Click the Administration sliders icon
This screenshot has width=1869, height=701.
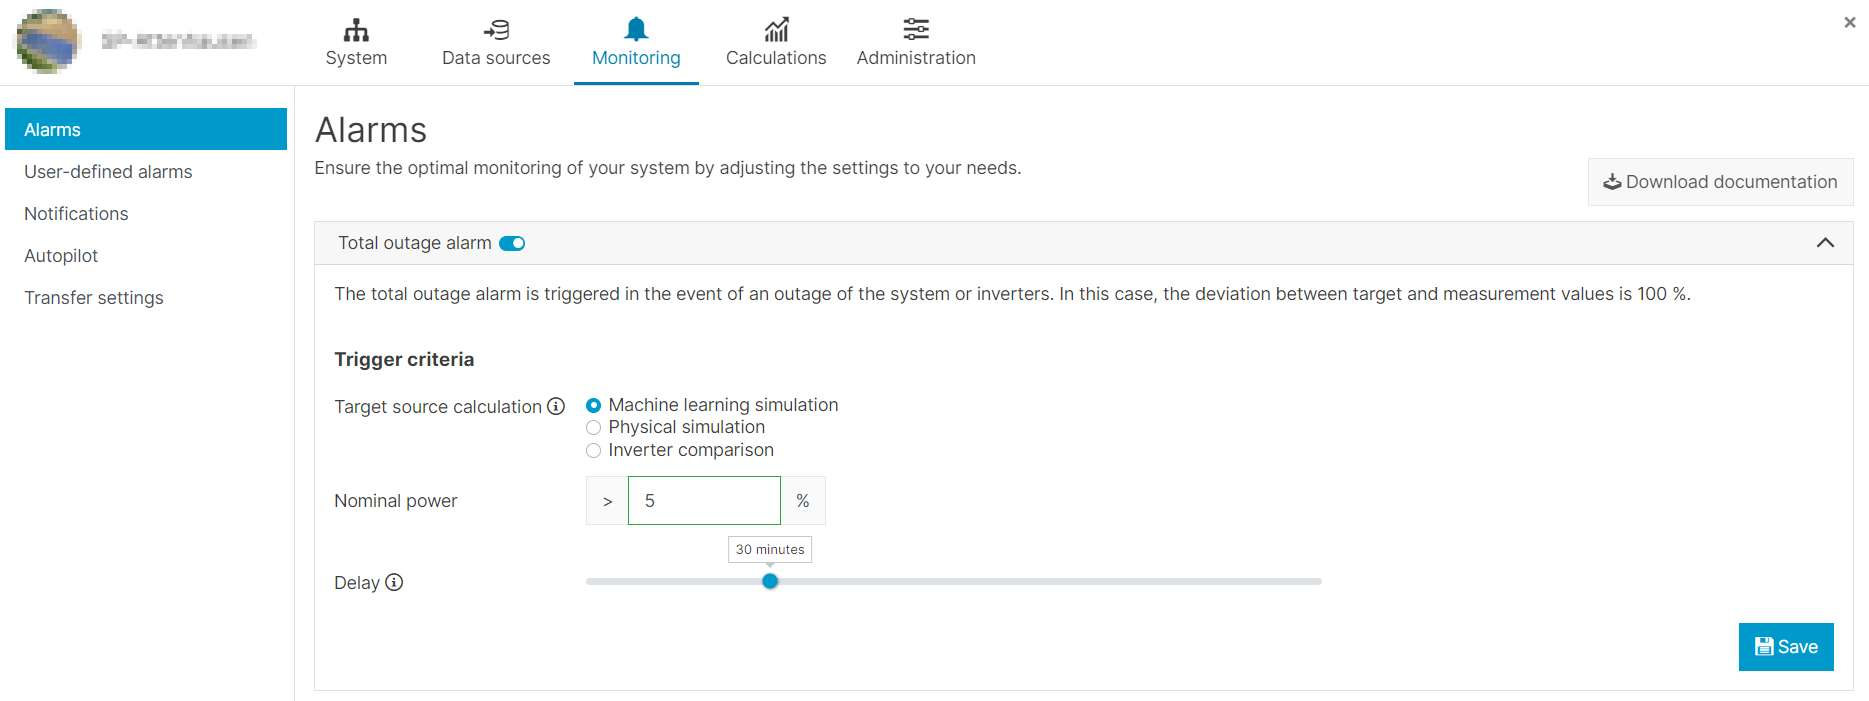(x=916, y=29)
